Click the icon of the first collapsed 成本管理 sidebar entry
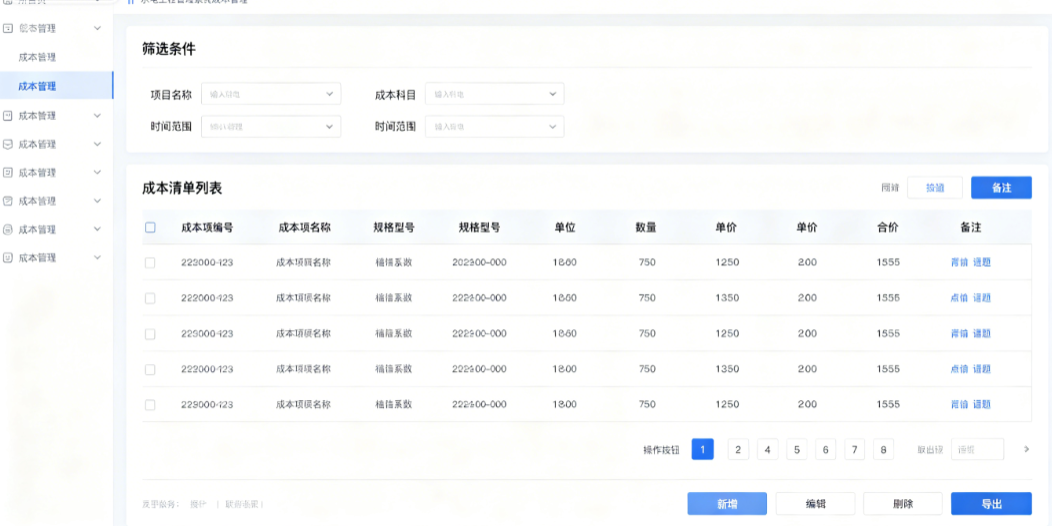This screenshot has width=1052, height=526. [x=8, y=115]
